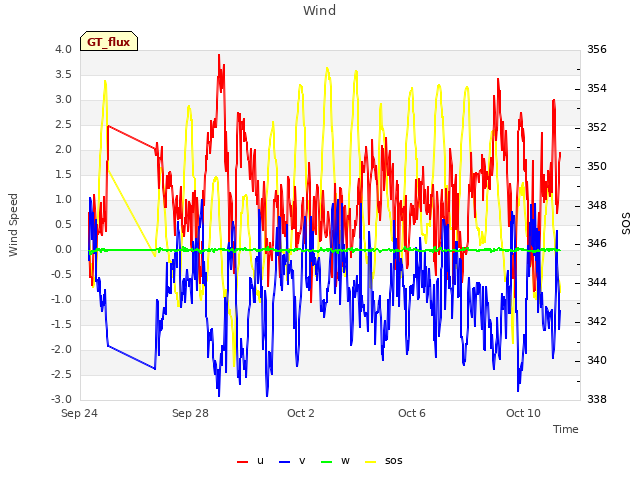The image size is (640, 480).
Task: Click the Sep 24 tick label
Action: click(79, 413)
